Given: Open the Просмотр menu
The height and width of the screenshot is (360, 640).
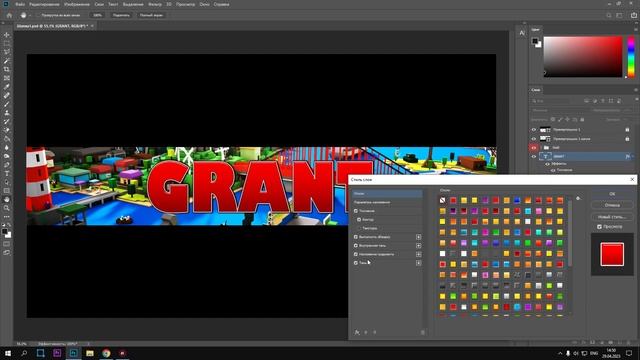Looking at the screenshot, I should pyautogui.click(x=185, y=4).
